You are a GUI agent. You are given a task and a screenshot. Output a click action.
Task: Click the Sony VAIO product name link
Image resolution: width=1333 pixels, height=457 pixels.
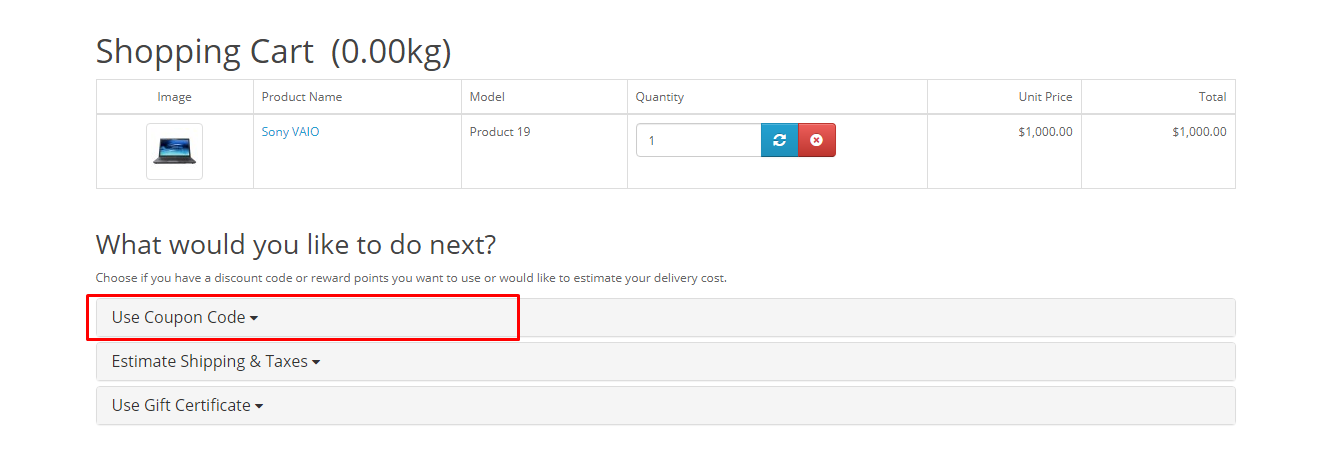[x=291, y=131]
